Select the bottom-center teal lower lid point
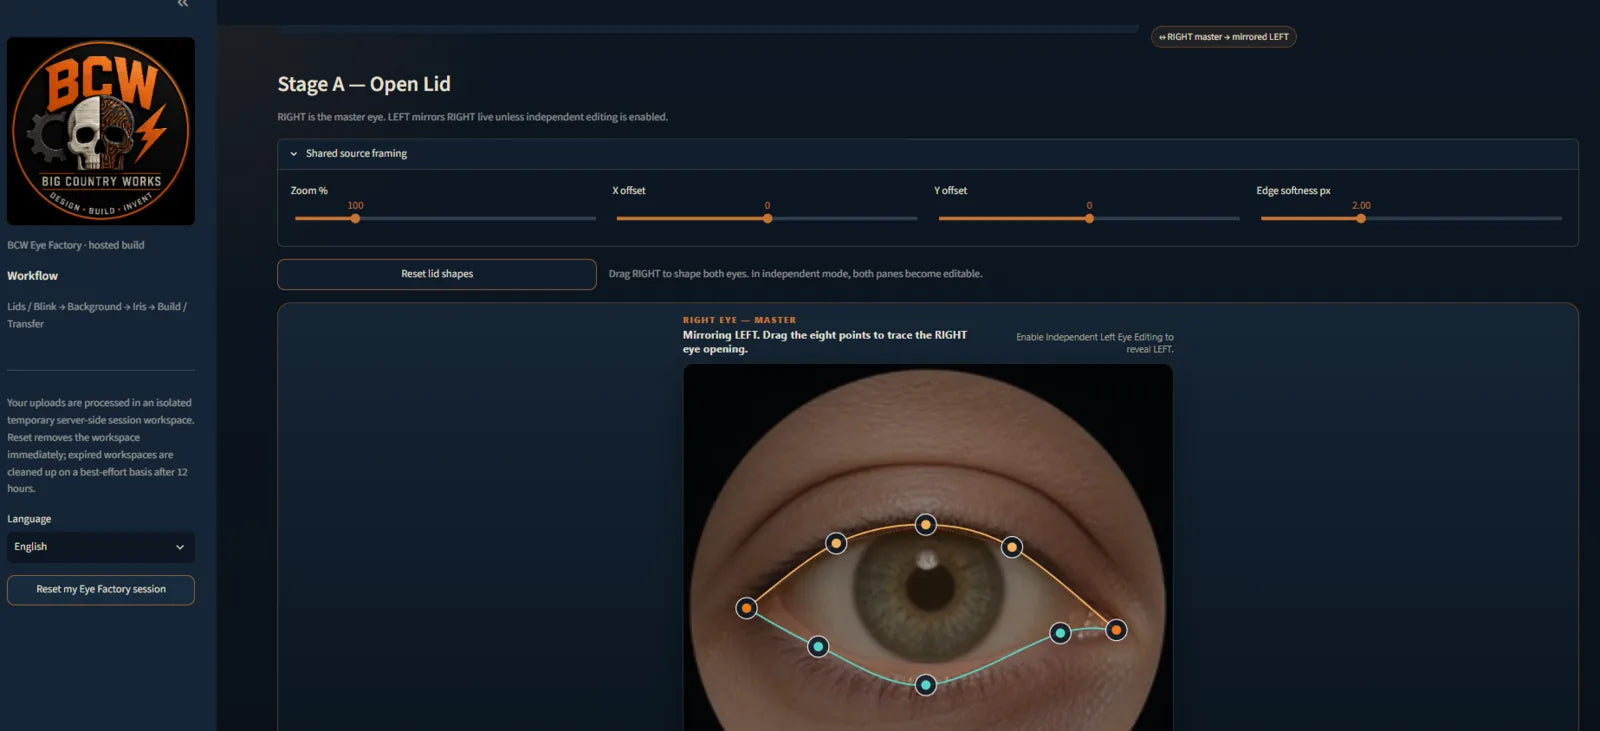Viewport: 1600px width, 731px height. (926, 685)
